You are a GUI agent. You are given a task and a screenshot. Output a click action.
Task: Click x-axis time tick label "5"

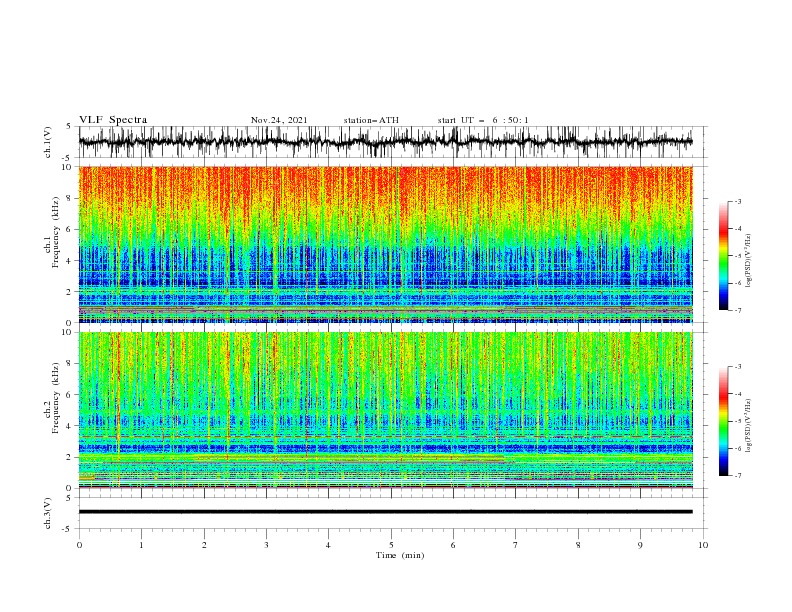391,545
